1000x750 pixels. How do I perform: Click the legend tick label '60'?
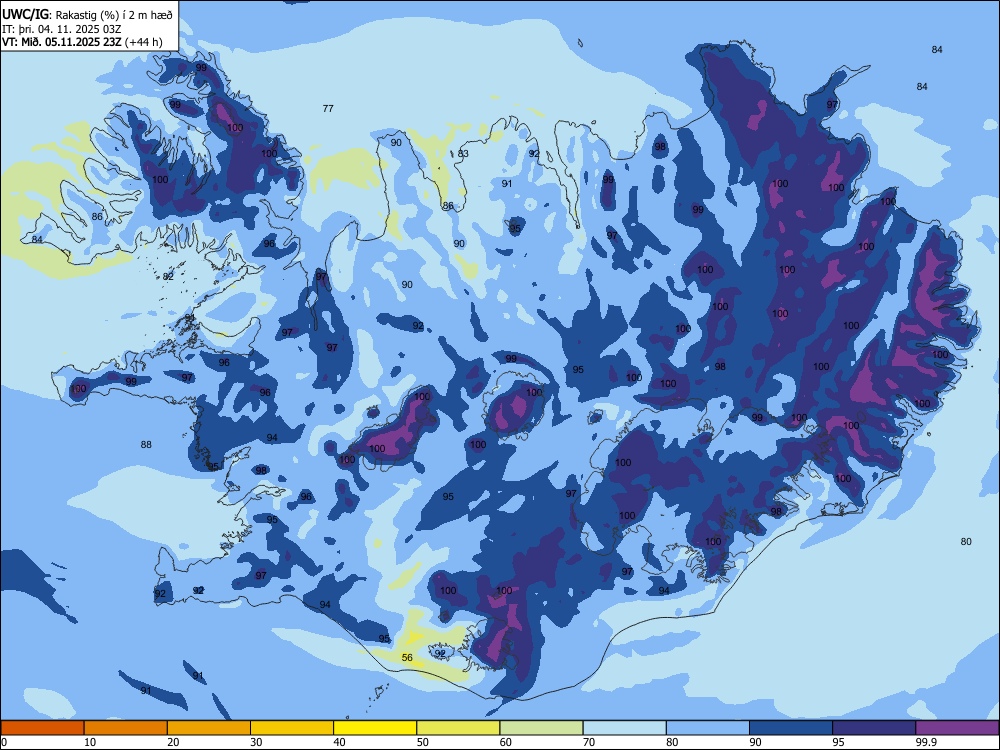[x=506, y=742]
